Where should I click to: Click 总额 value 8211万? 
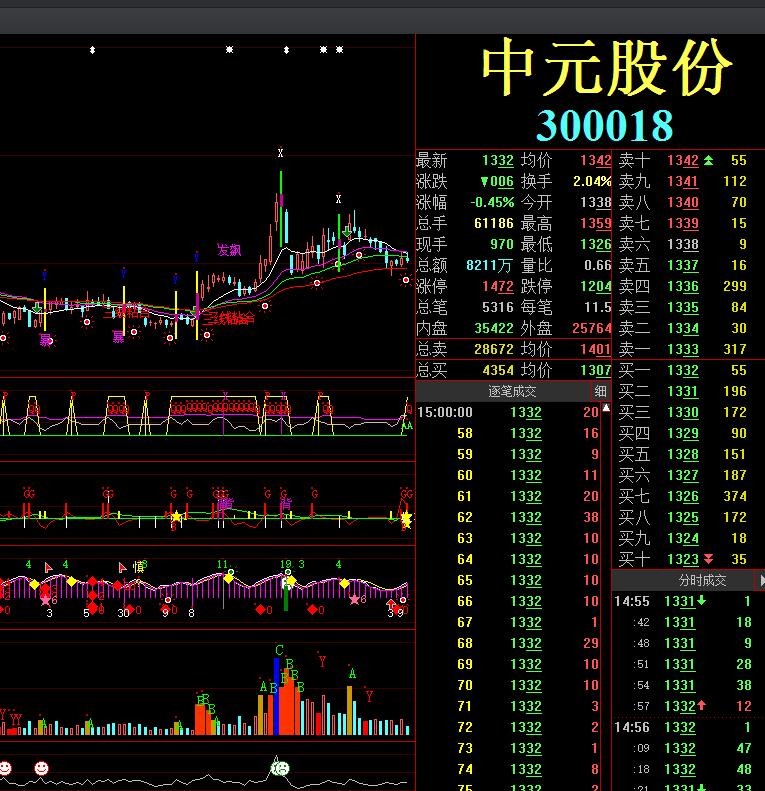click(488, 265)
